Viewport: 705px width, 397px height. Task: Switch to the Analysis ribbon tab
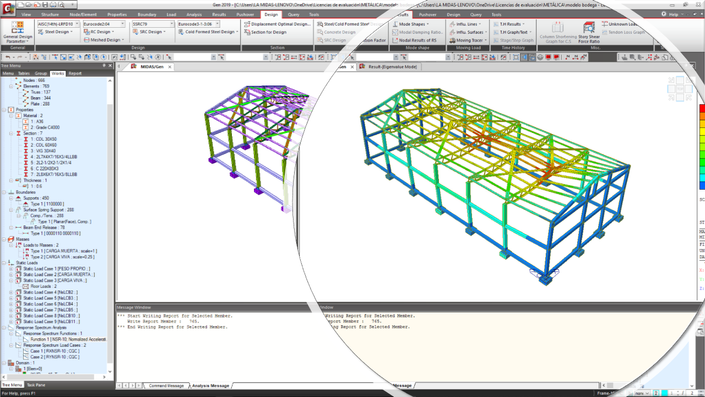[194, 14]
